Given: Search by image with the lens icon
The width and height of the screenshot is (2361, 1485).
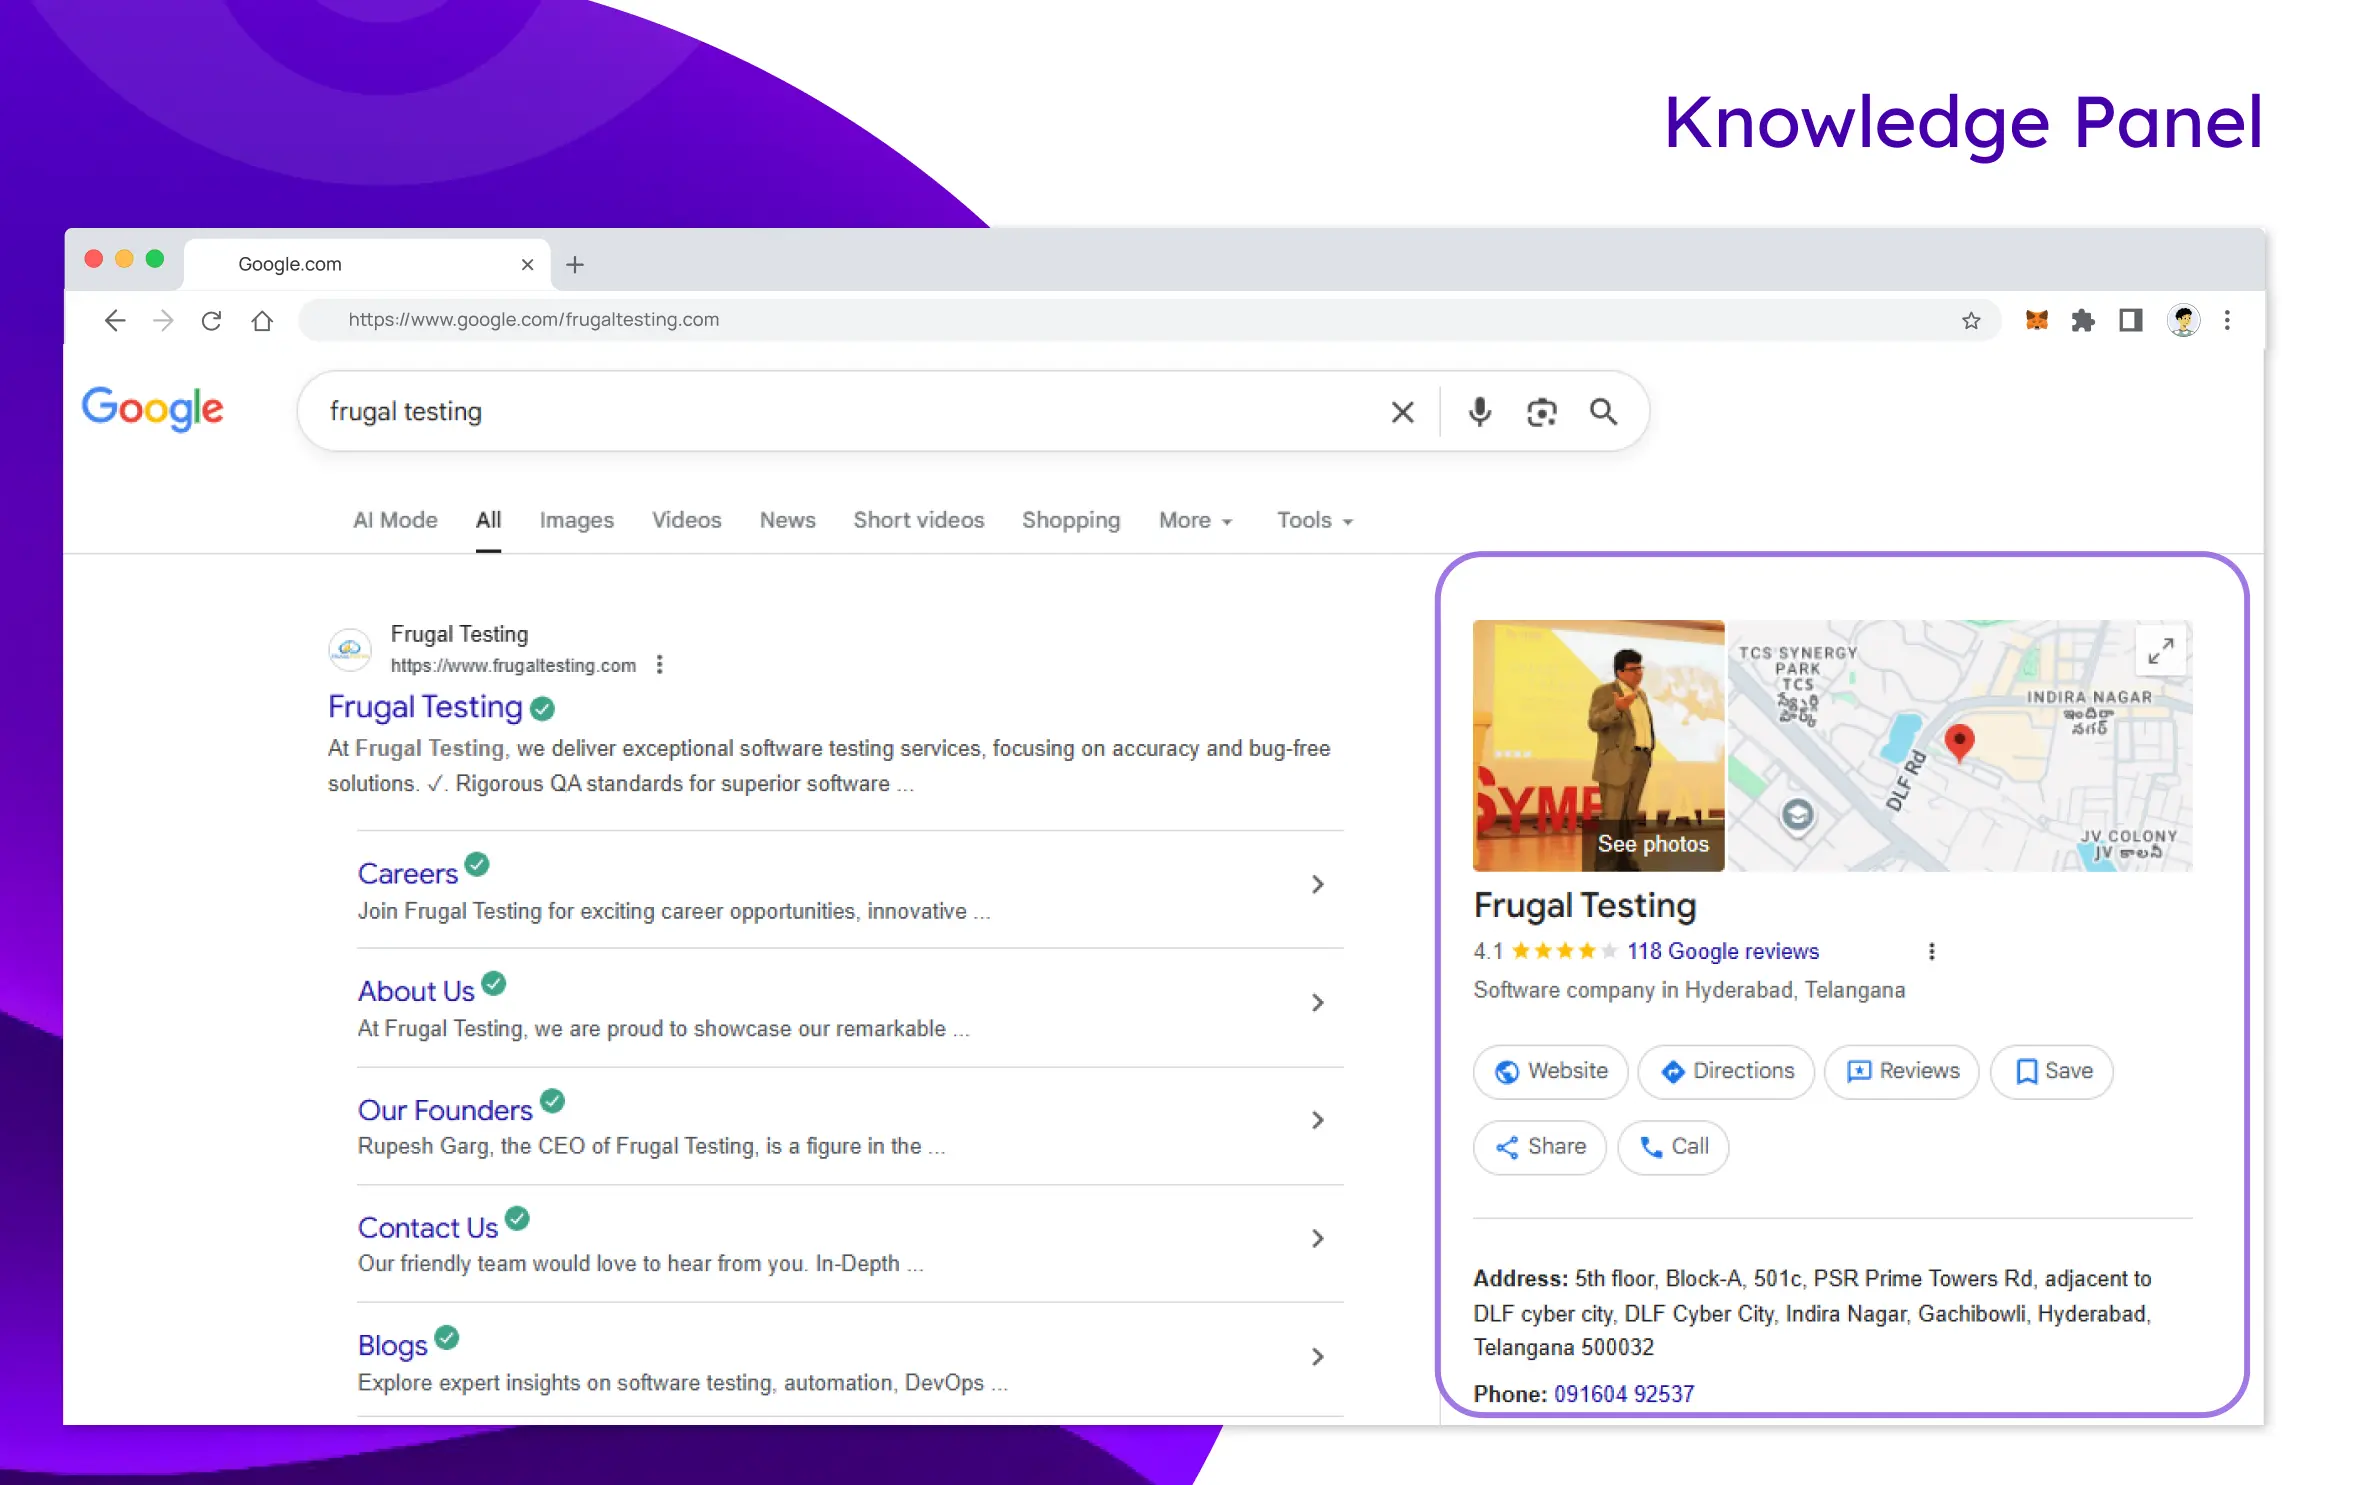Looking at the screenshot, I should (1542, 411).
